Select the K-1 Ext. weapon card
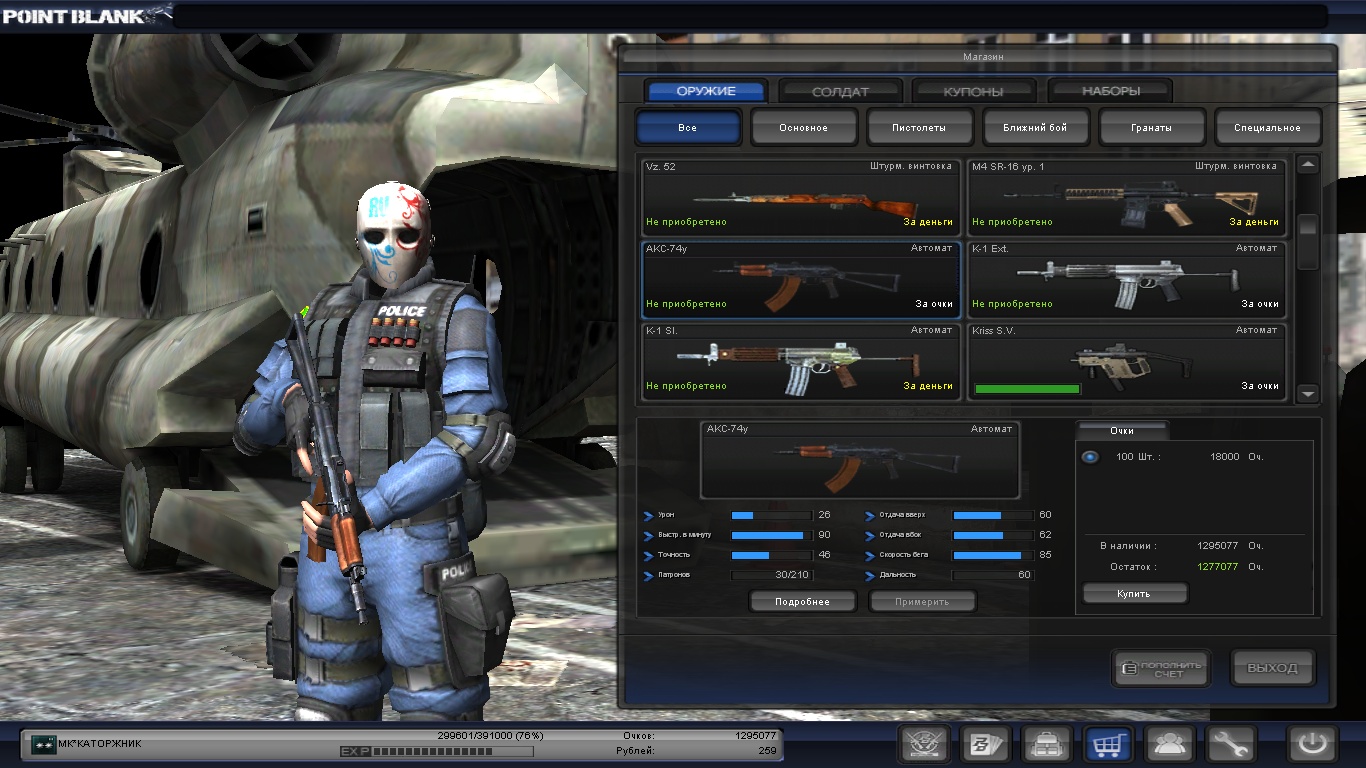 [1127, 278]
